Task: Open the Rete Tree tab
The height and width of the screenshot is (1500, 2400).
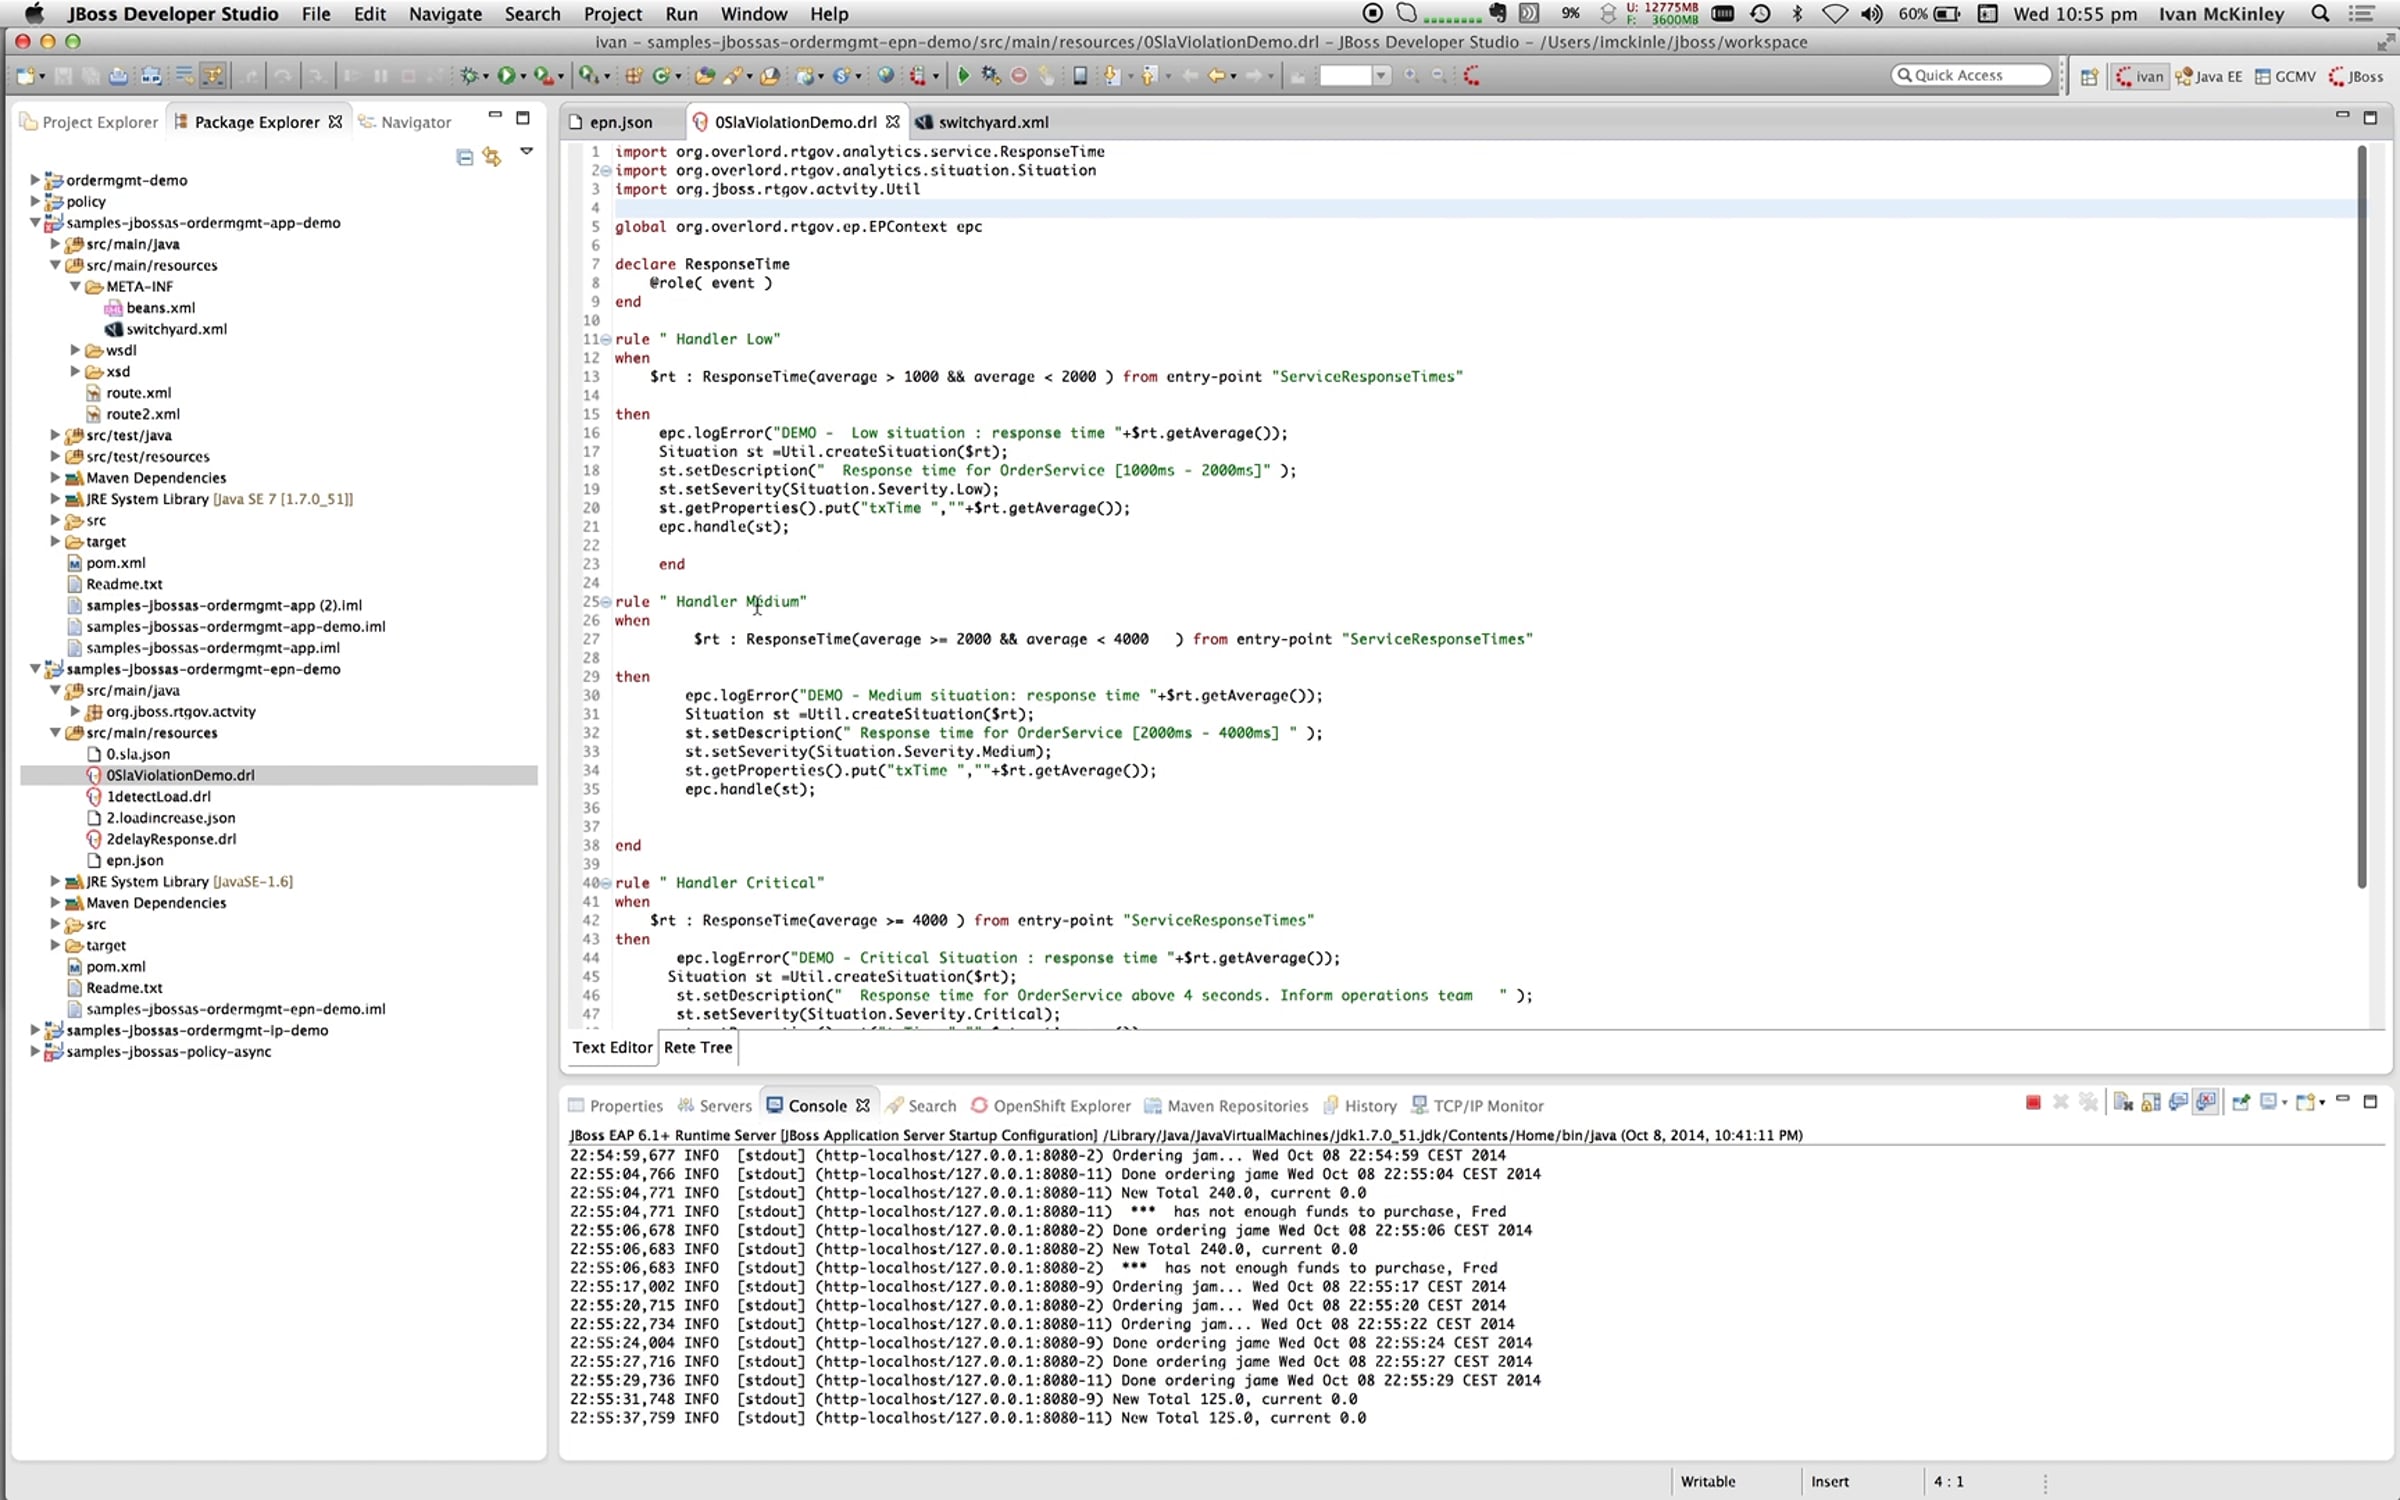Action: click(698, 1047)
